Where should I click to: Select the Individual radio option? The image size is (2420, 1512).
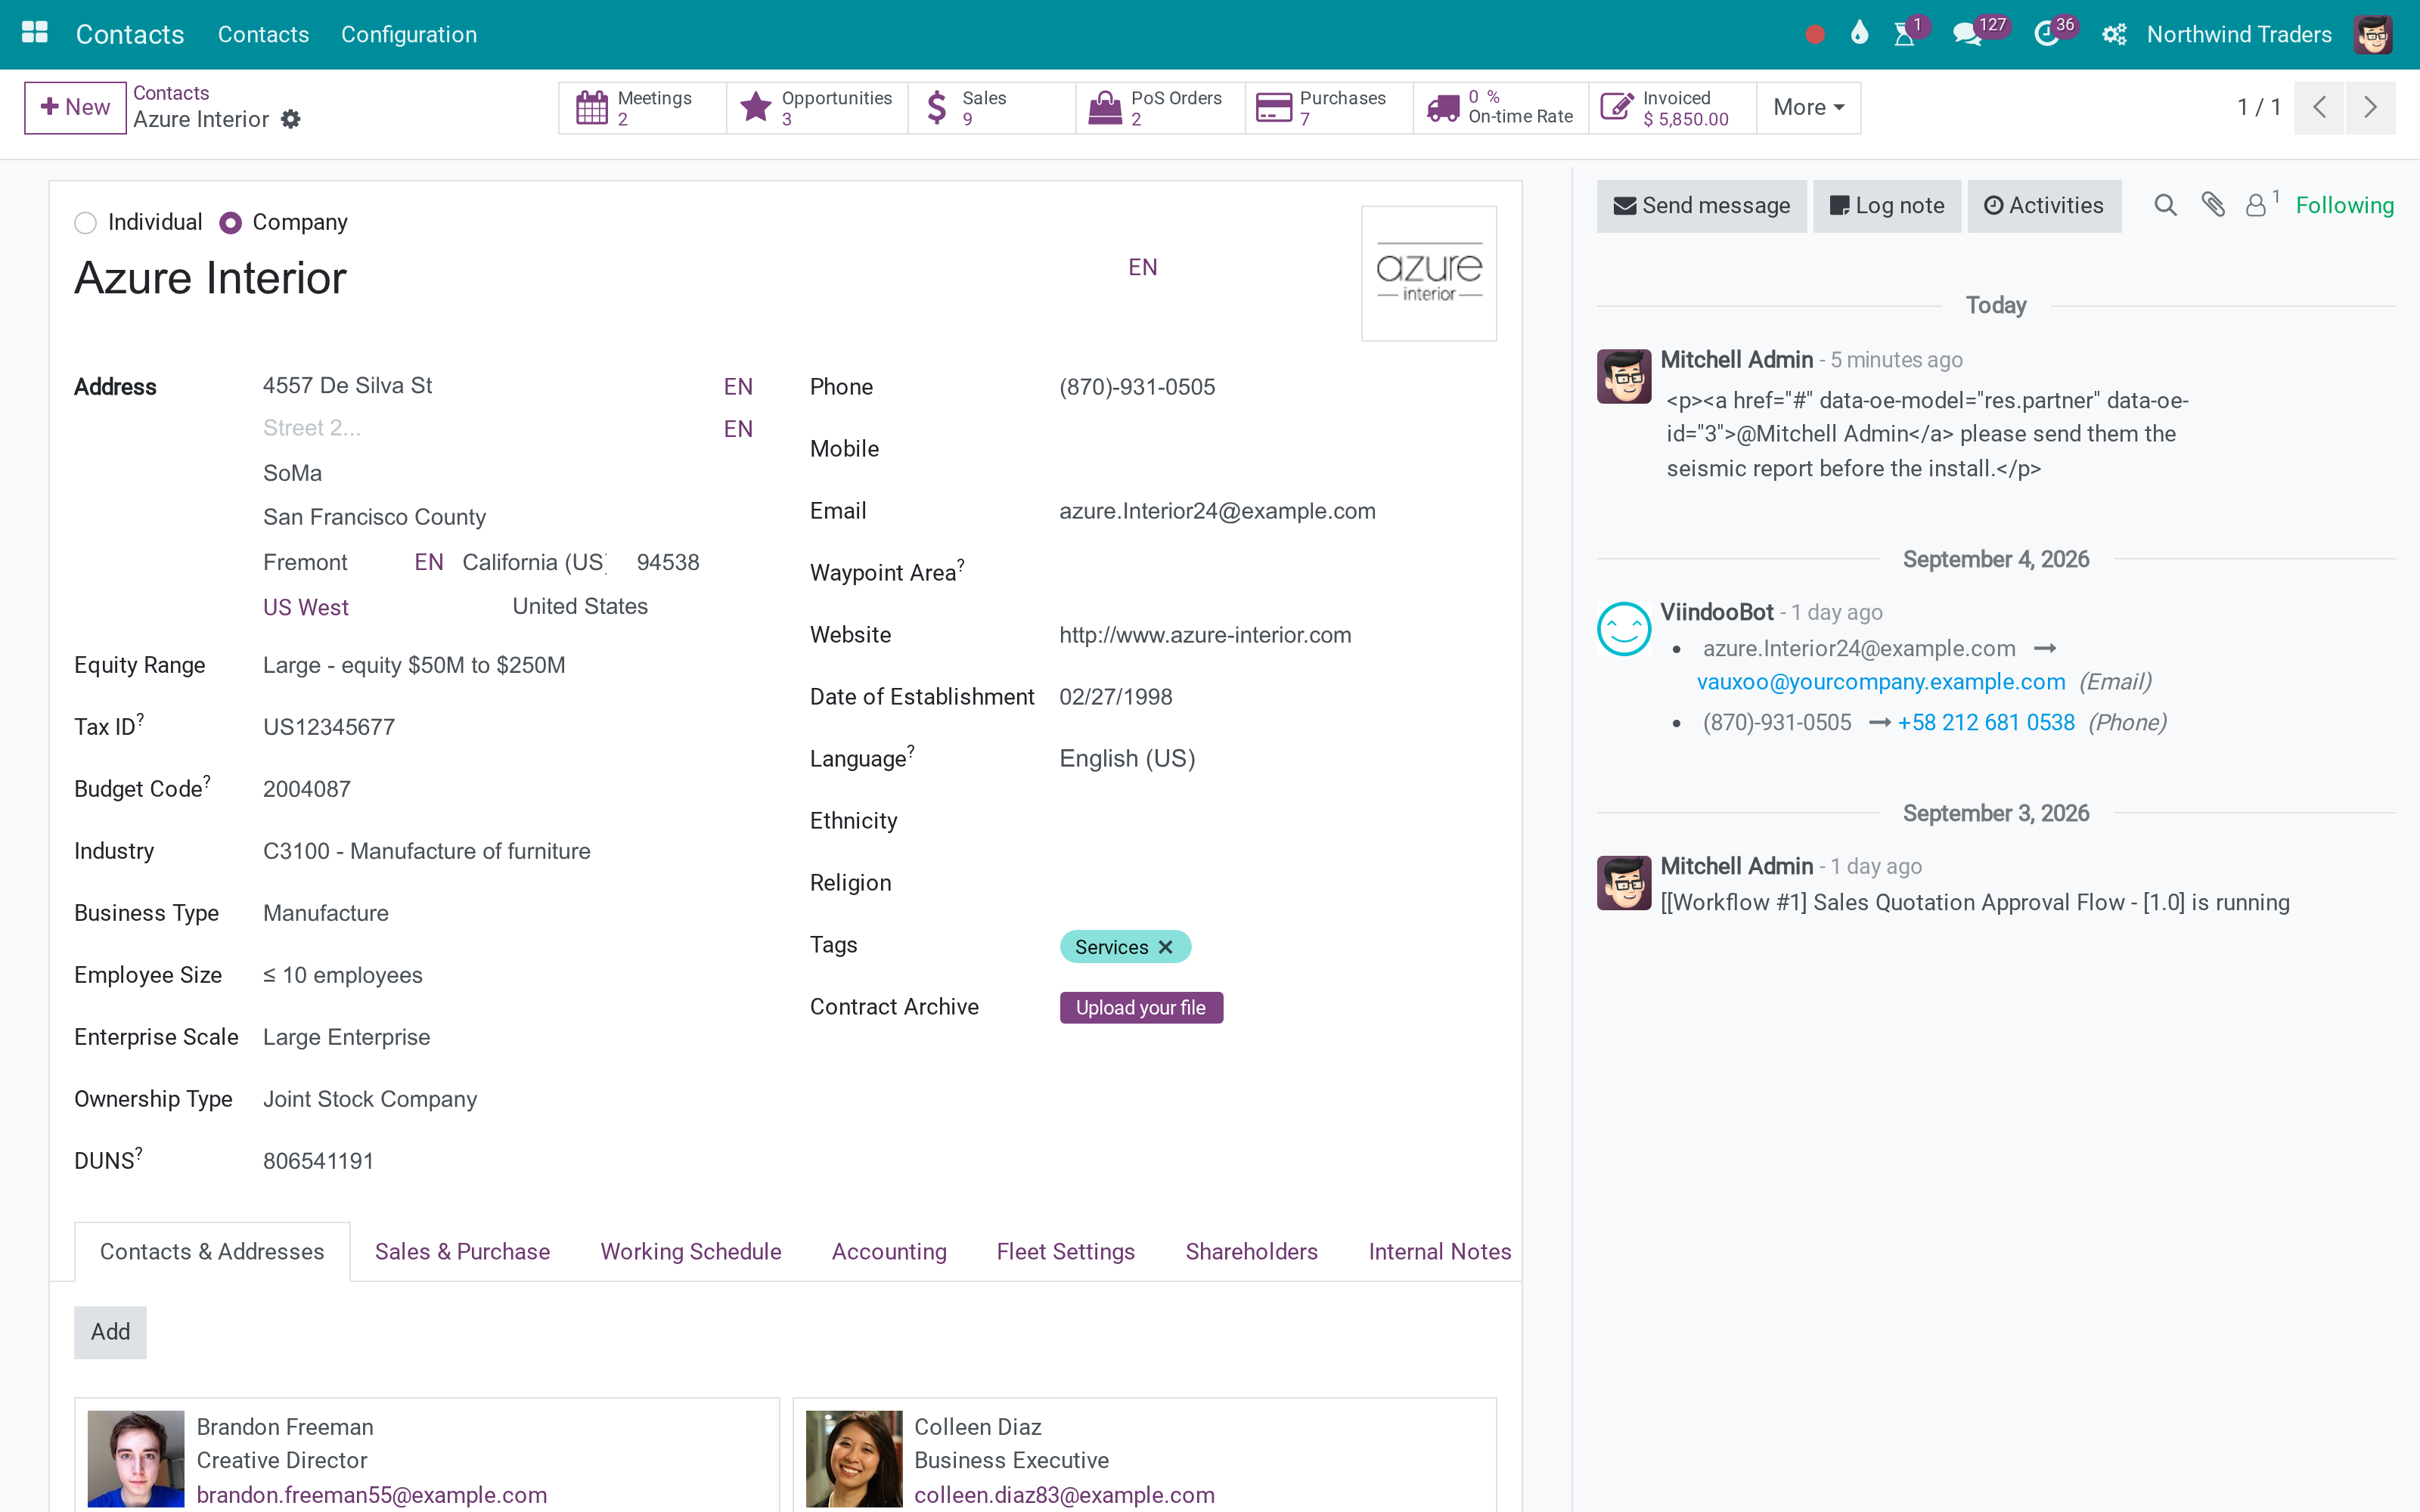(86, 222)
